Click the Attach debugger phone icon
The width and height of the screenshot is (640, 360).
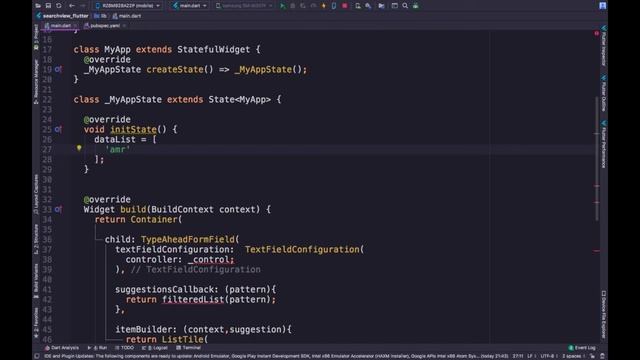[334, 6]
